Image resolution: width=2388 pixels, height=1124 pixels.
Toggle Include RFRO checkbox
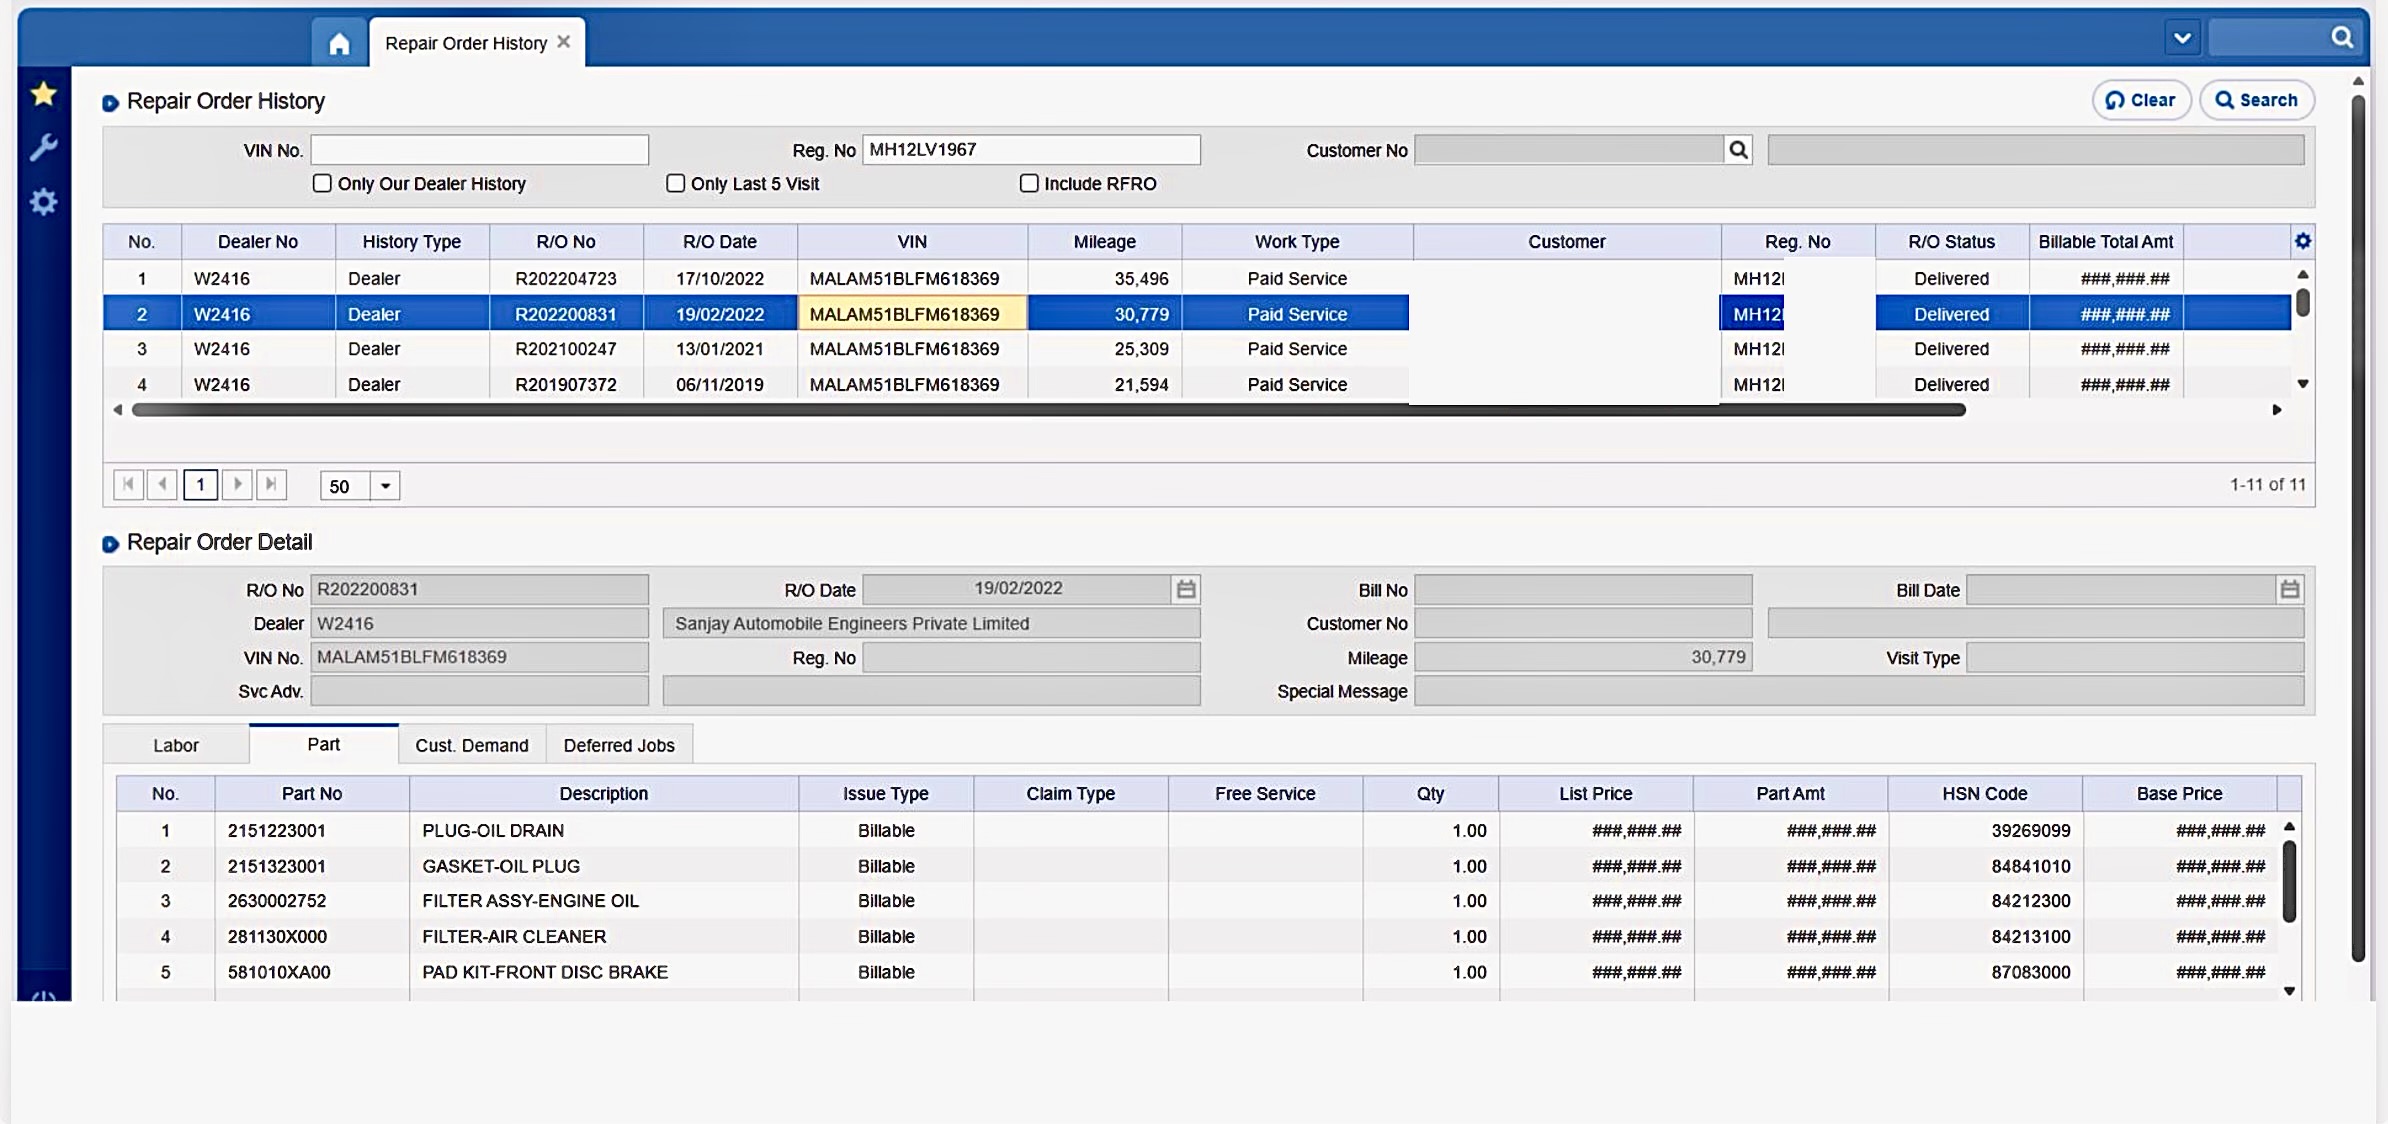click(1029, 183)
